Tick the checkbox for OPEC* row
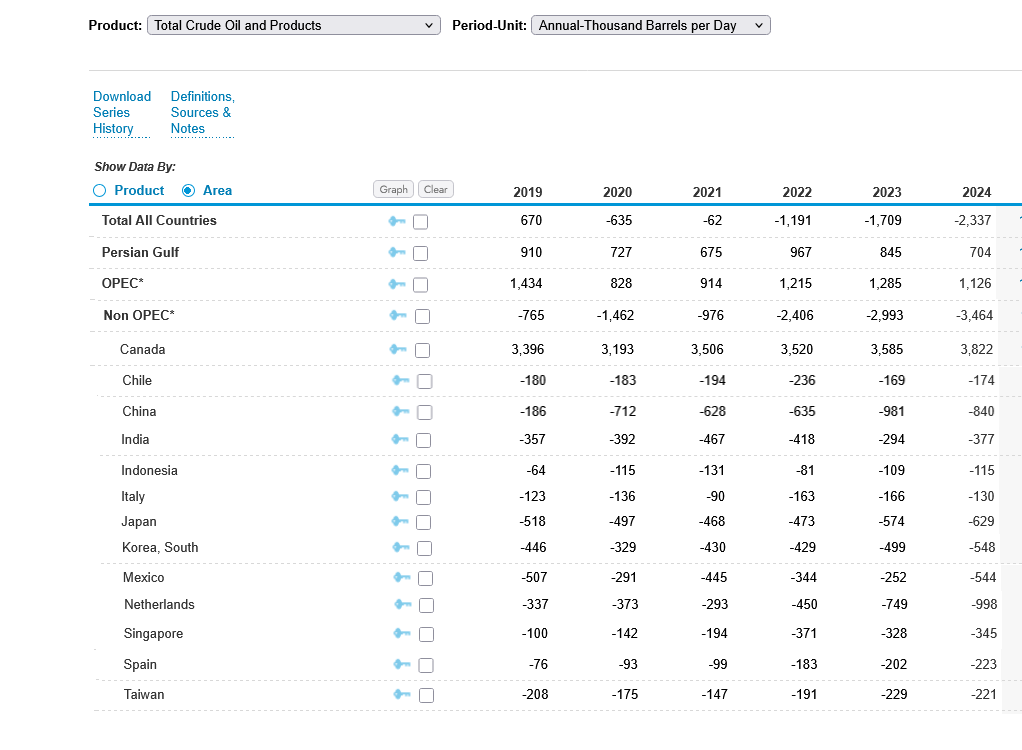 click(x=421, y=284)
